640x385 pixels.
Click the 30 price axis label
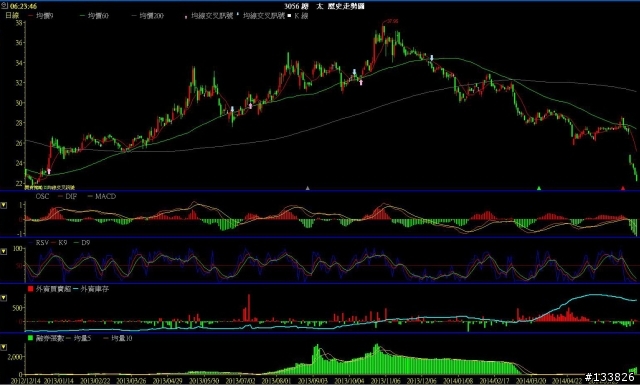point(19,103)
